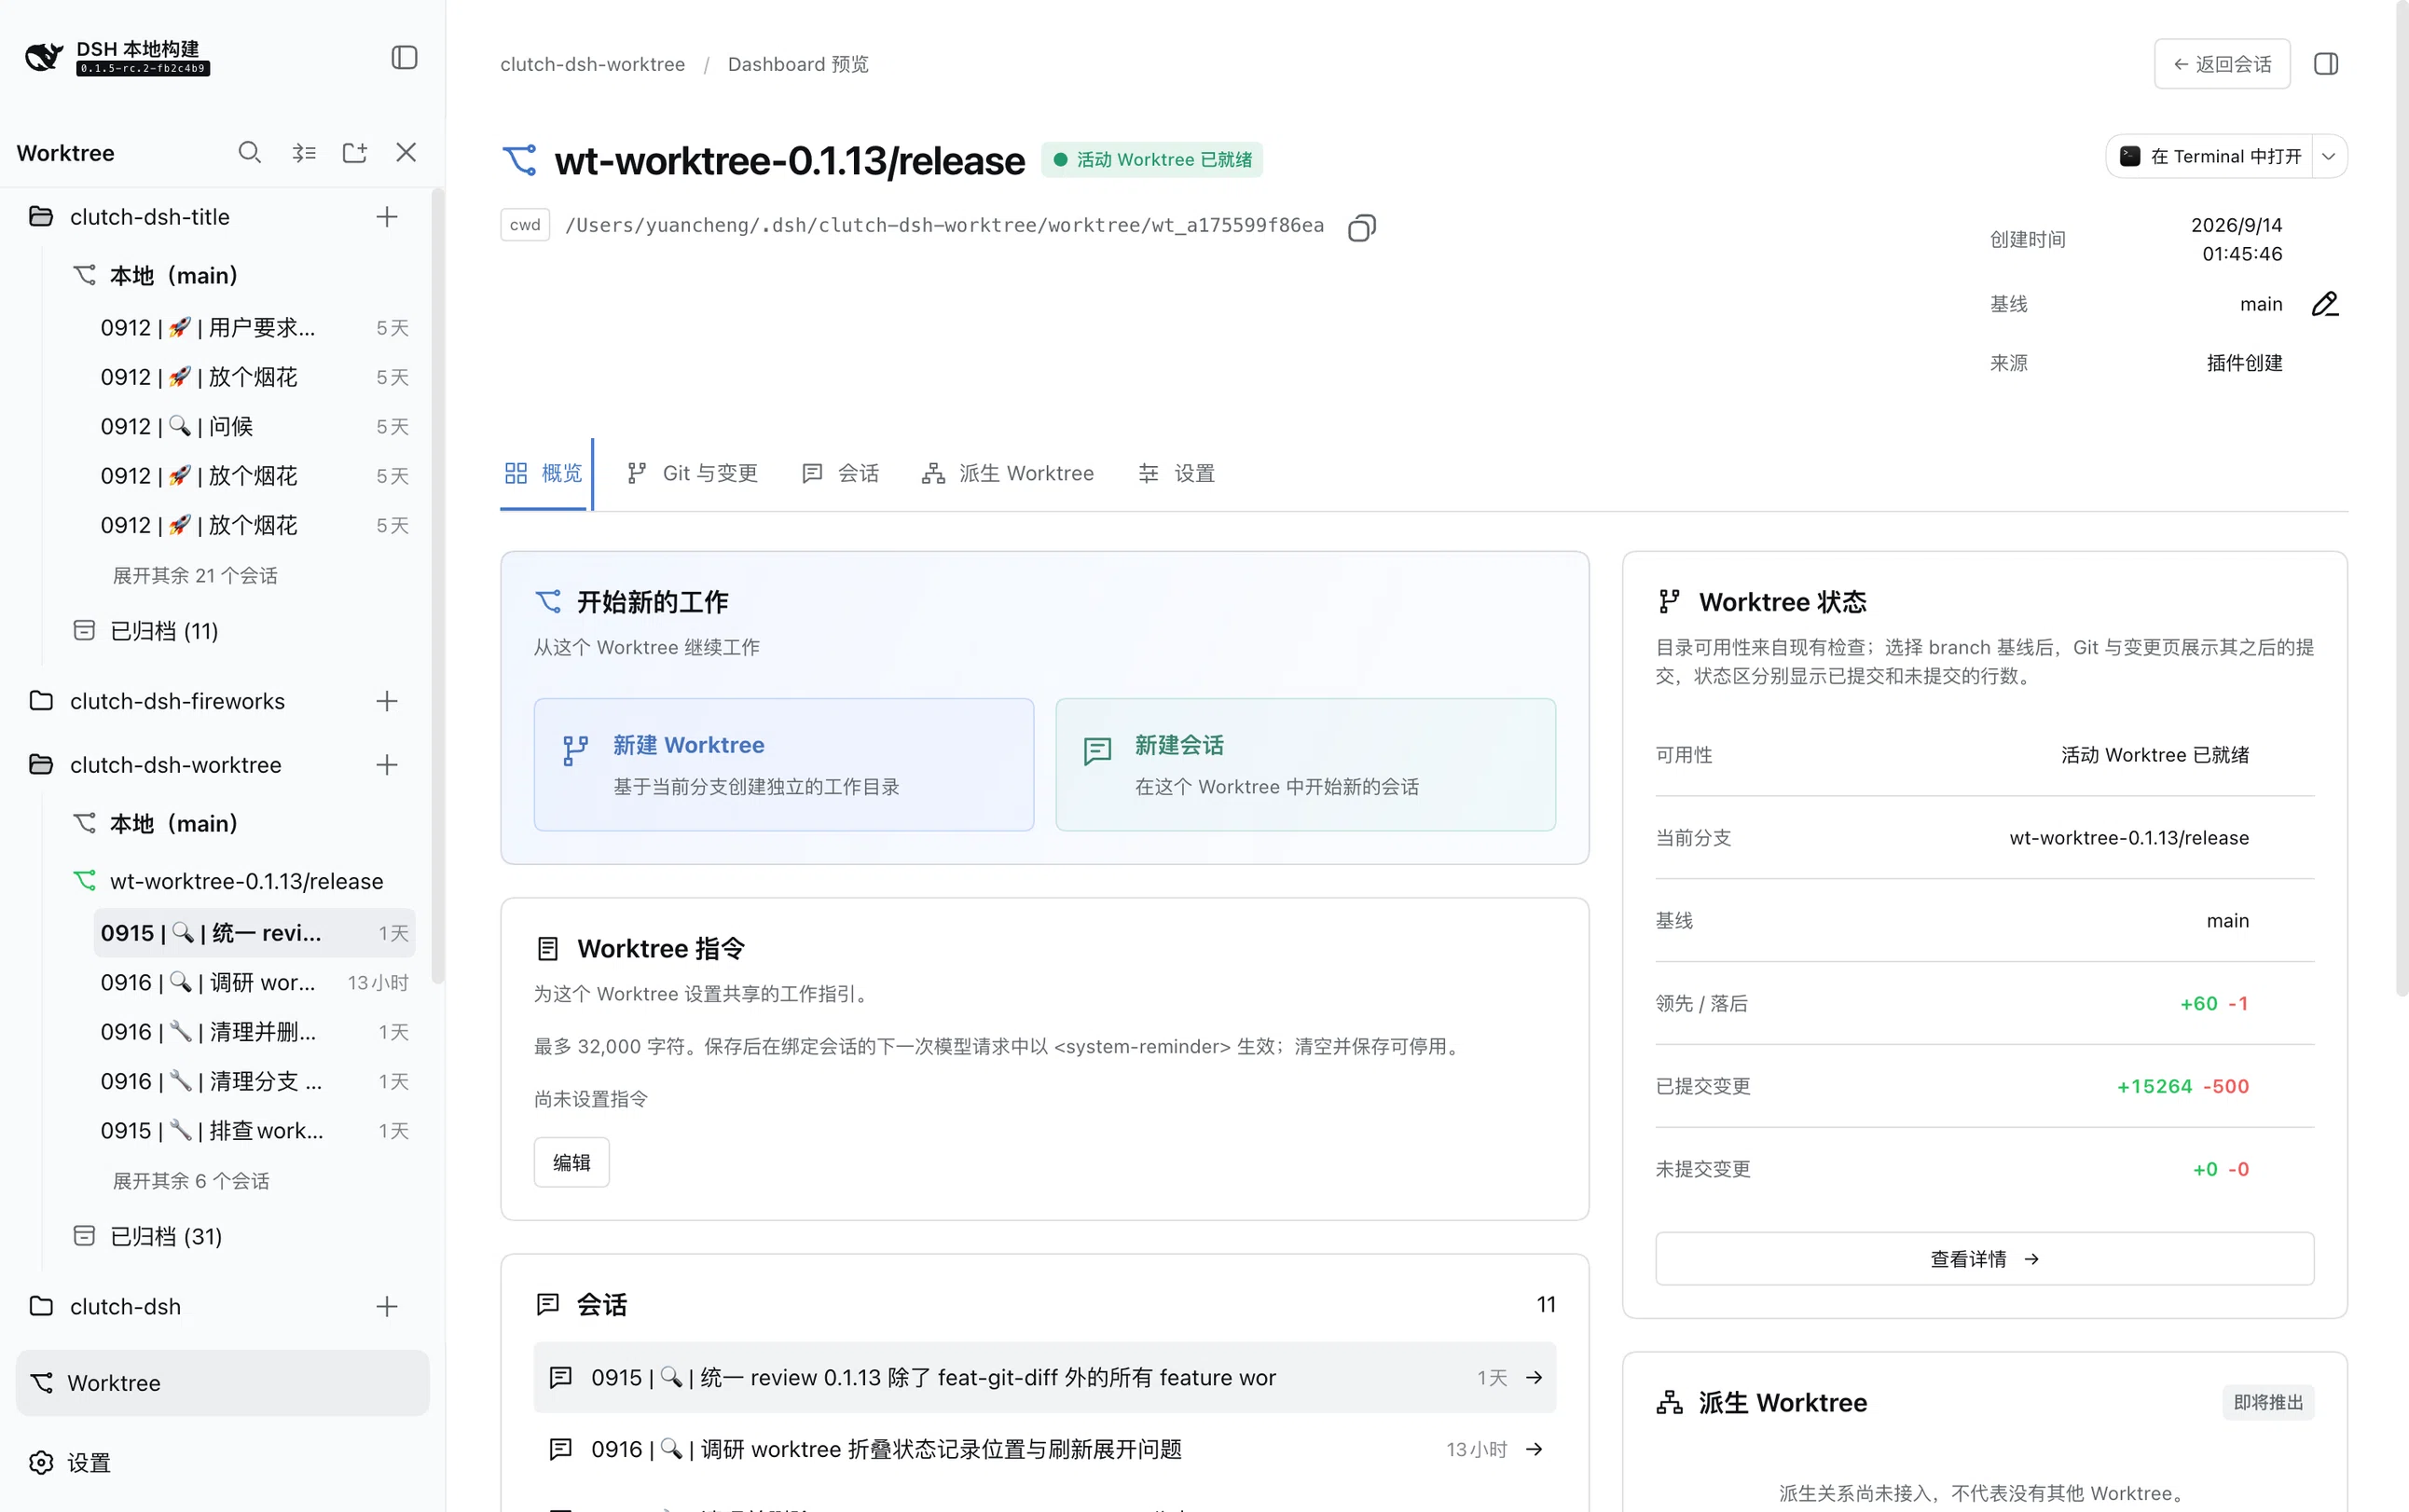The height and width of the screenshot is (1512, 2409).
Task: Open session 0915 排查 work...
Action: (x=255, y=1131)
